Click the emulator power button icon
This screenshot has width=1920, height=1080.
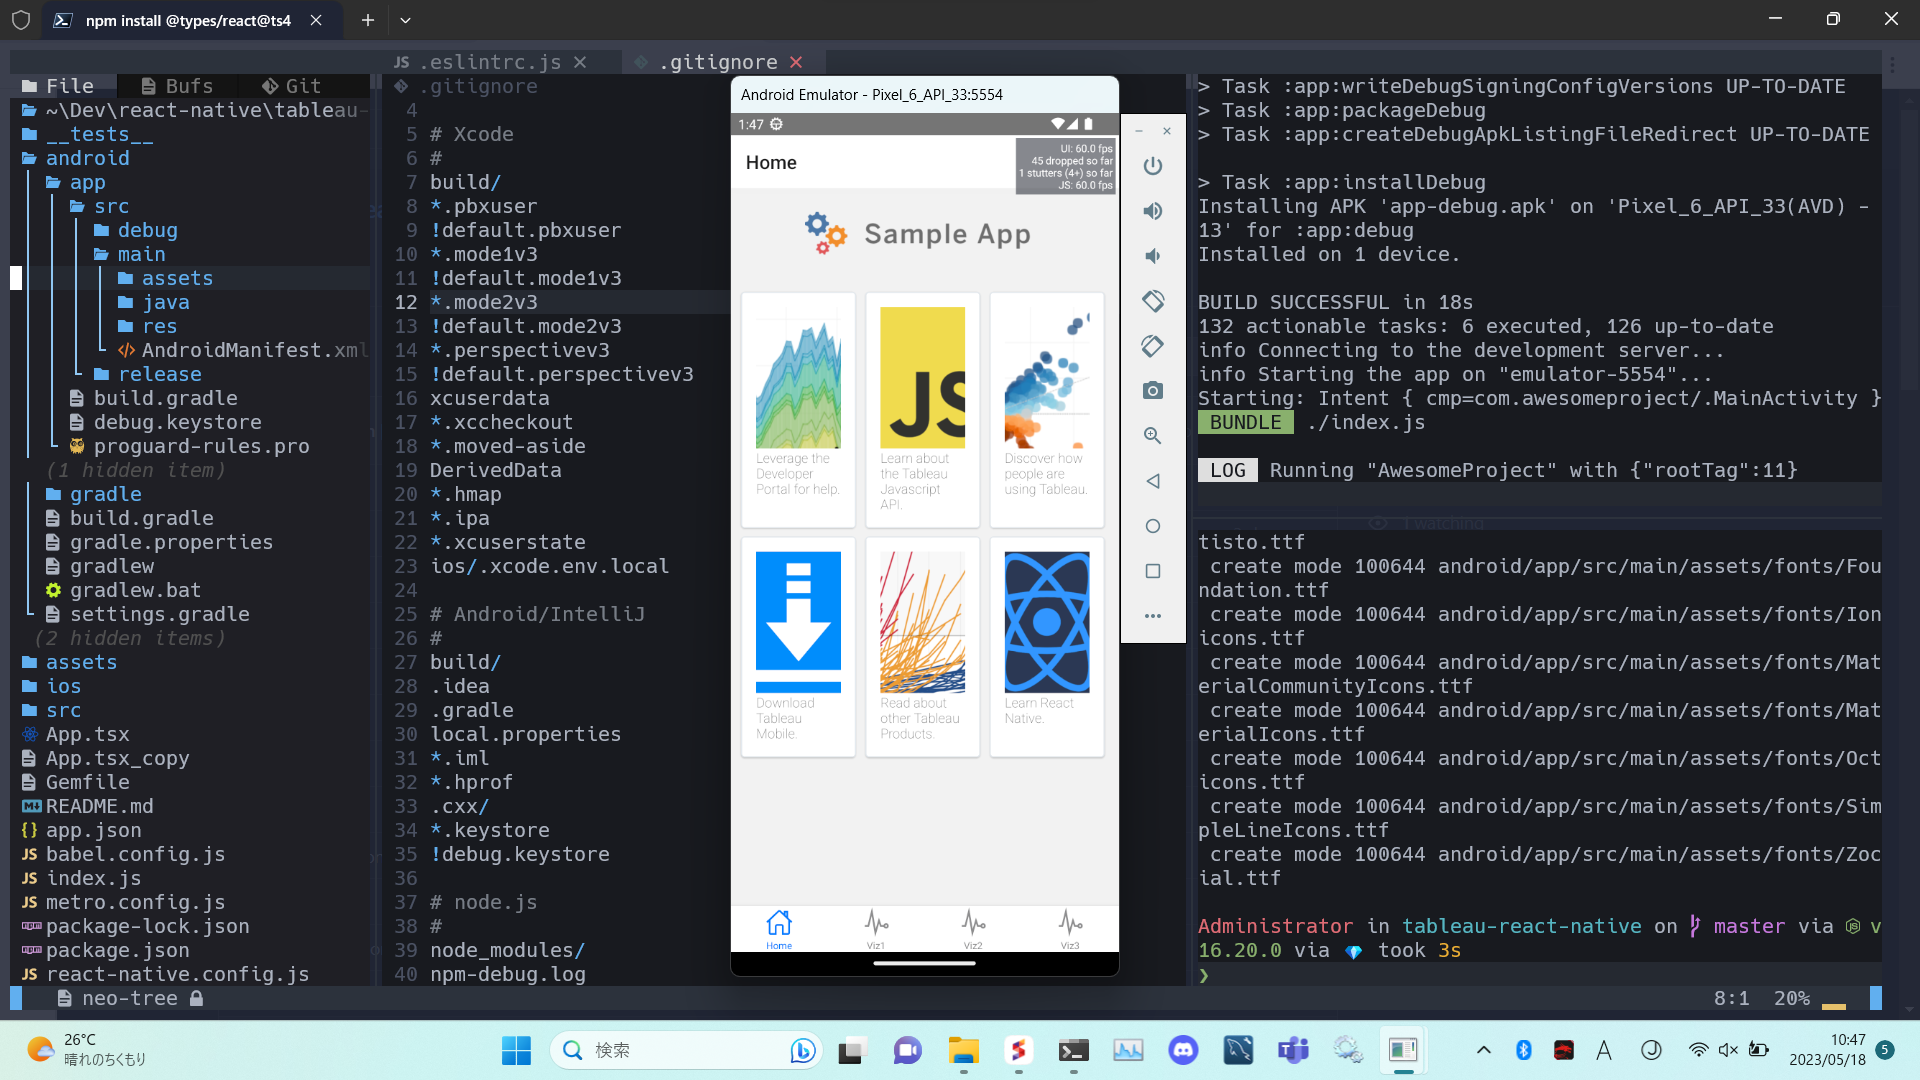(1153, 166)
